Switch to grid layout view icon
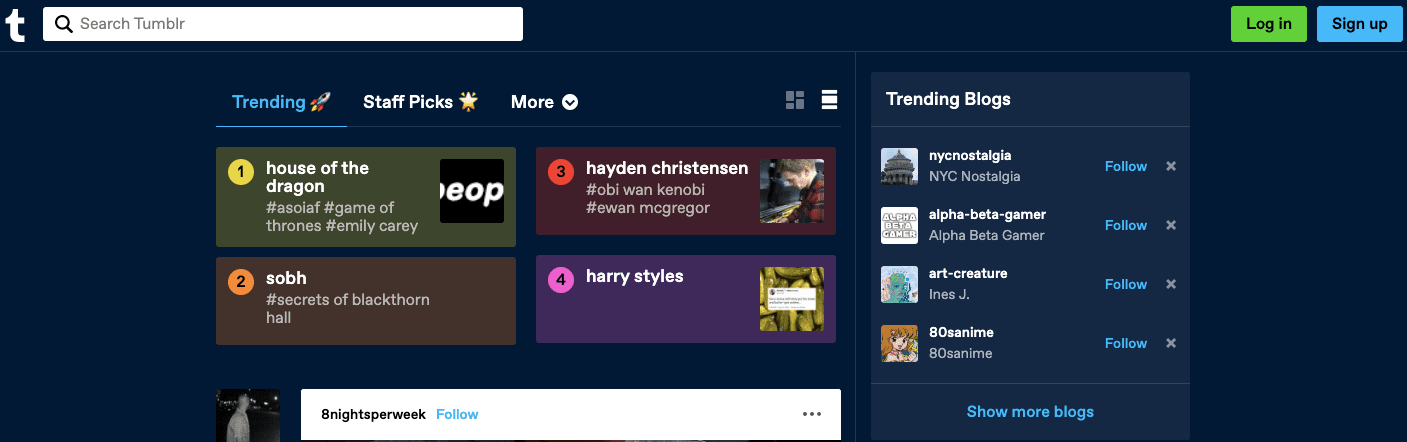The height and width of the screenshot is (442, 1407). point(795,100)
